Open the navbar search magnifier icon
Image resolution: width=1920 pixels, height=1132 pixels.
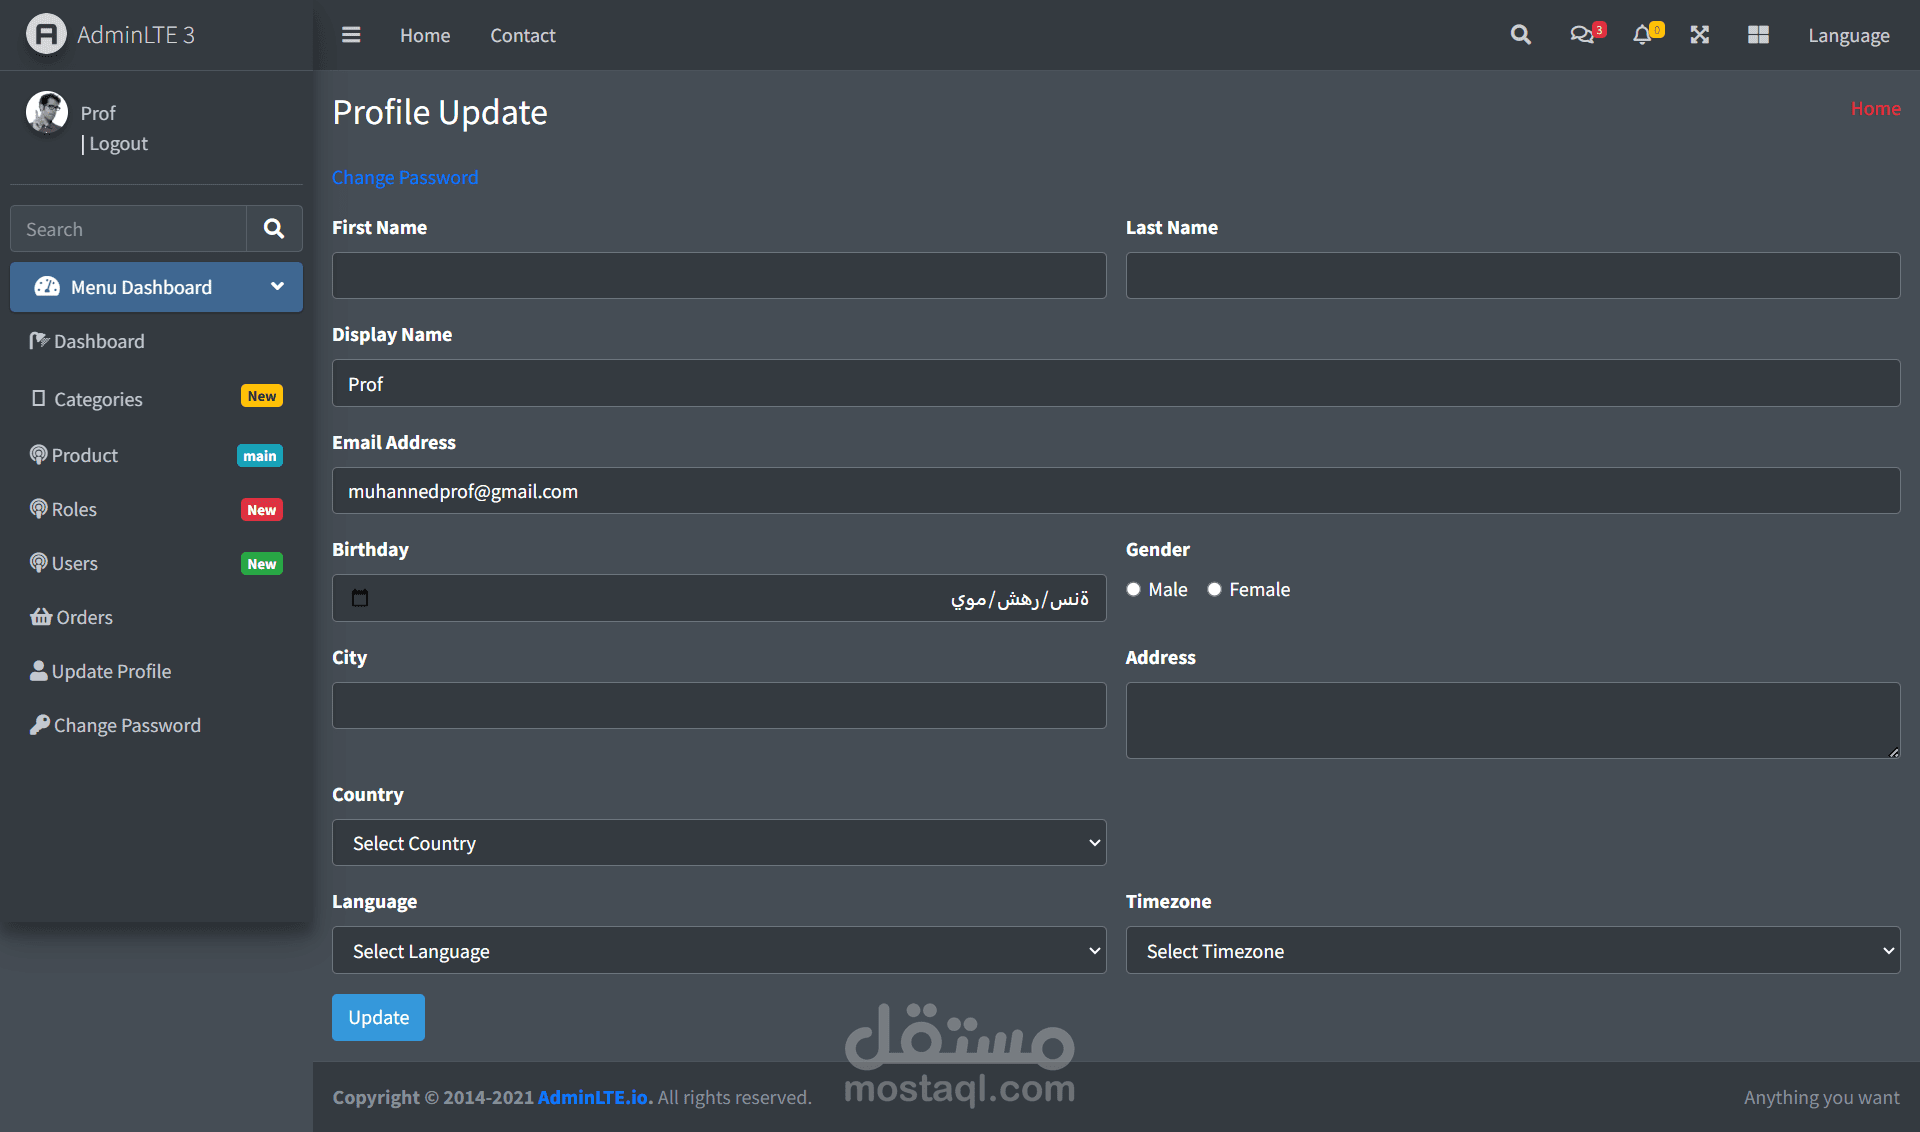point(1520,35)
